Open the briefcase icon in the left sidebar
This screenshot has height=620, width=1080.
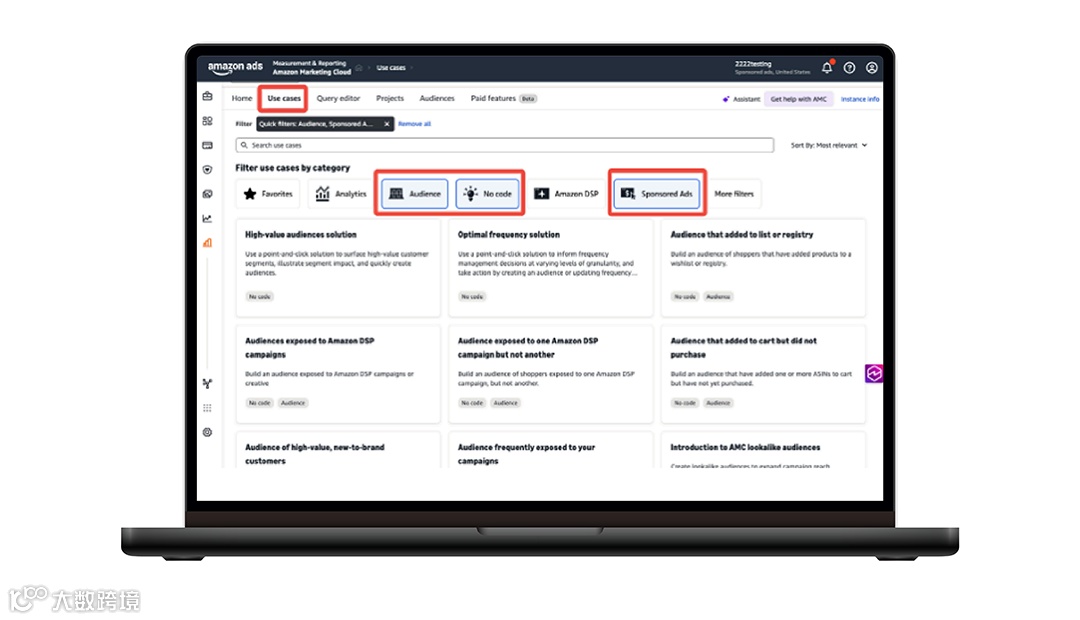(x=207, y=96)
